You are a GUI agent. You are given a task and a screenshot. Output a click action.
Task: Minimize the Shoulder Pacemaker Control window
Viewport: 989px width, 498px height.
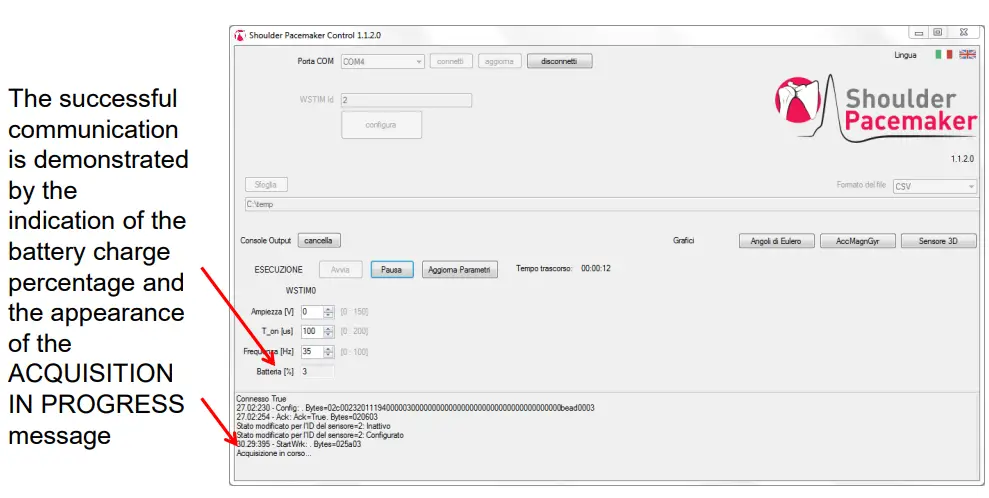(x=920, y=33)
